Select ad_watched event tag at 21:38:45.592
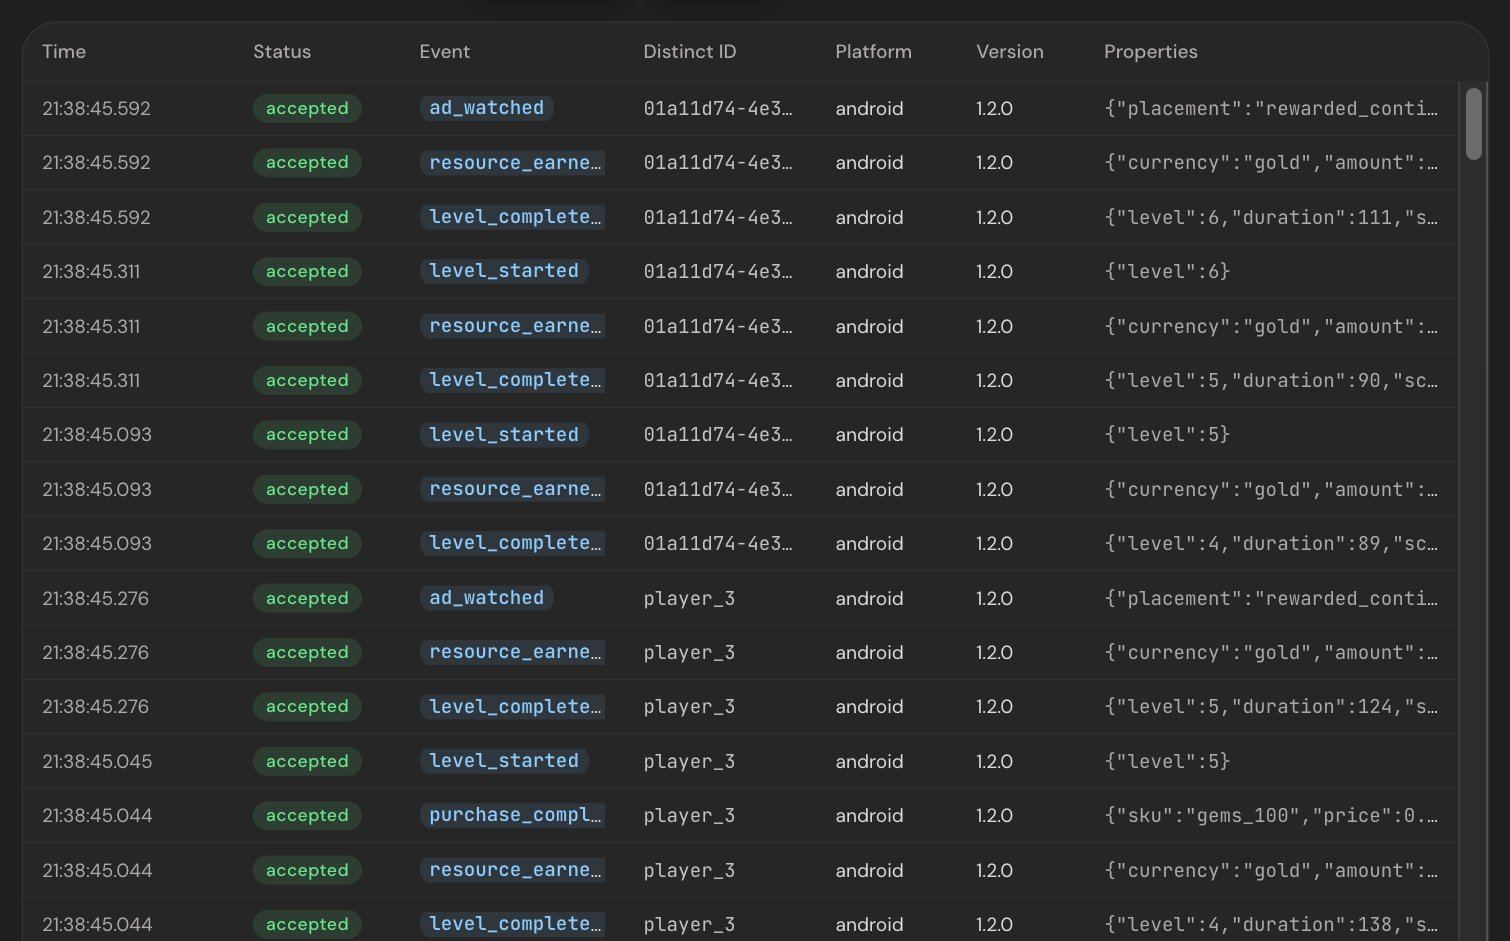 [487, 108]
